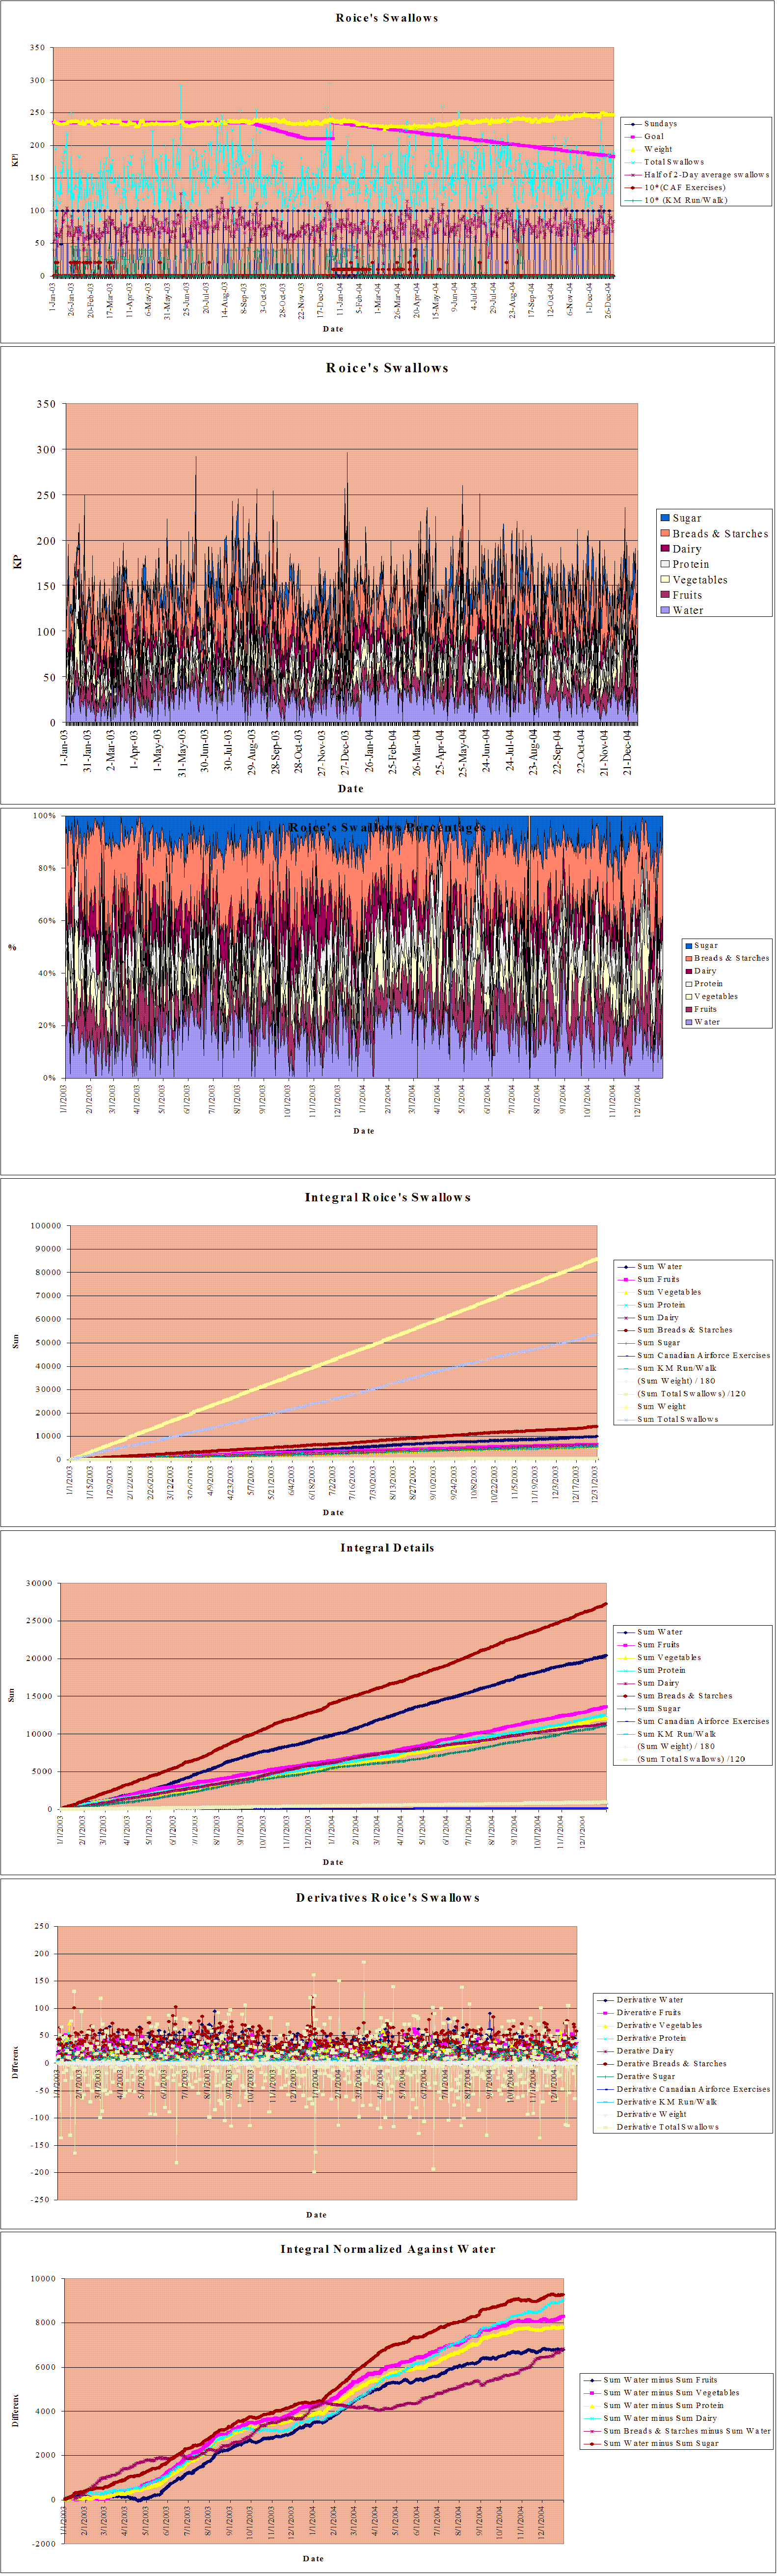The width and height of the screenshot is (777, 2576).
Task: Select the 'Weight' legend entry in top chart
Action: tap(658, 149)
